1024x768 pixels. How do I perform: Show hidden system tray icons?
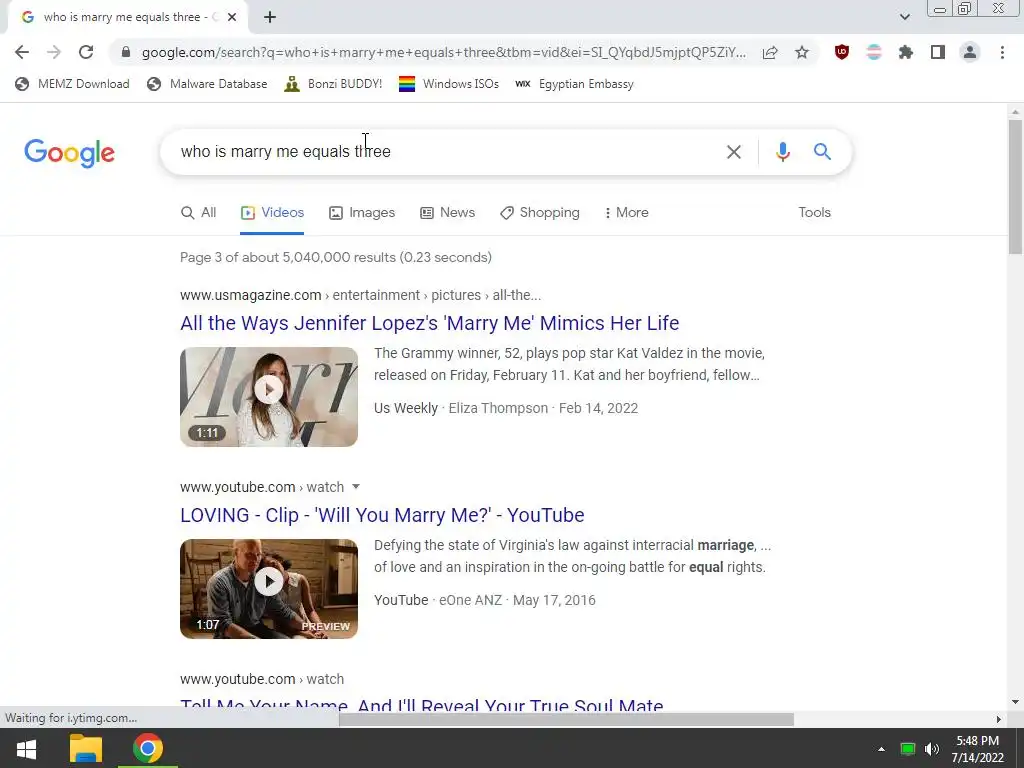coord(881,749)
